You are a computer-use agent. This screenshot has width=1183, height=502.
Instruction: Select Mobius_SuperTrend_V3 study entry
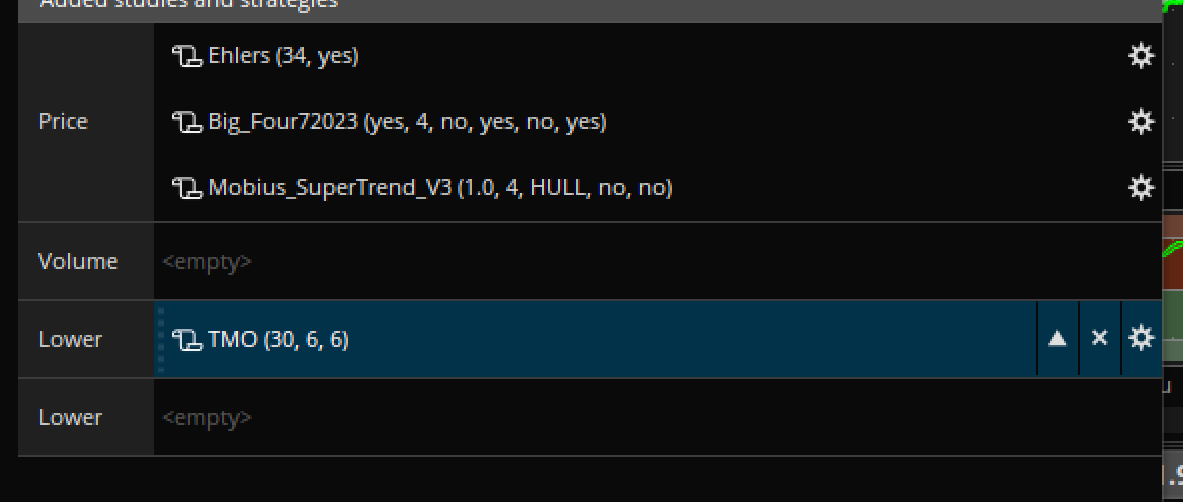point(440,188)
